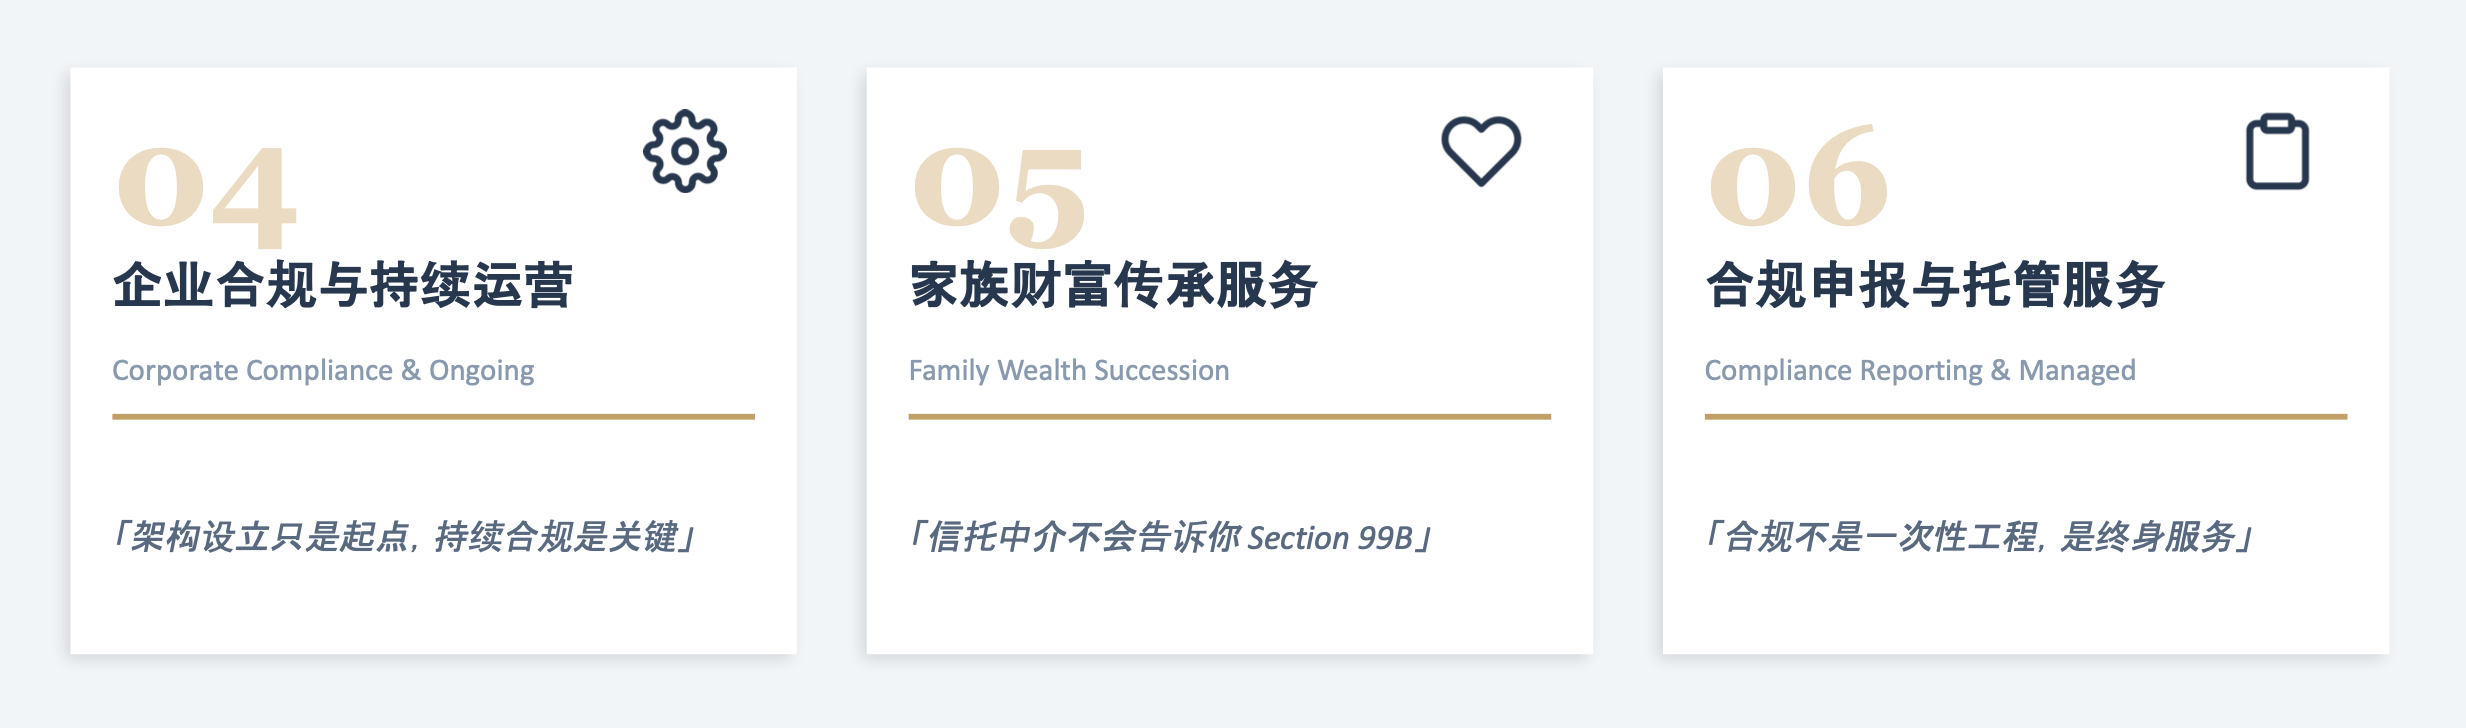Click the clipboard icon on card 06

pyautogui.click(x=2277, y=152)
